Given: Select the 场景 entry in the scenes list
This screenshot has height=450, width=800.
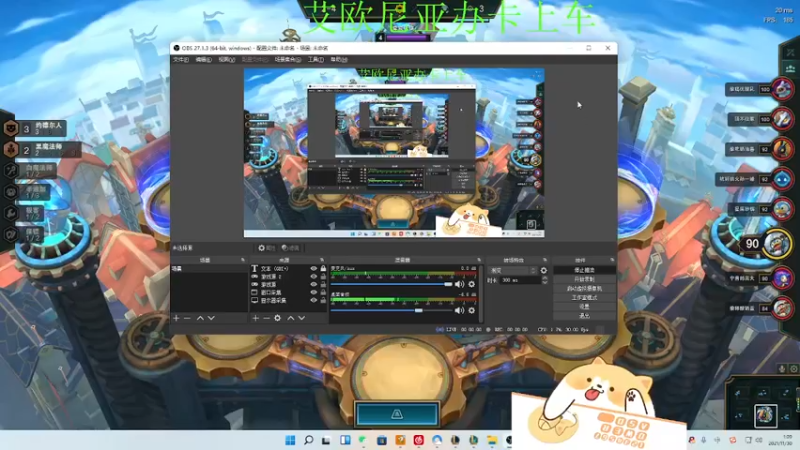Looking at the screenshot, I should click(209, 268).
